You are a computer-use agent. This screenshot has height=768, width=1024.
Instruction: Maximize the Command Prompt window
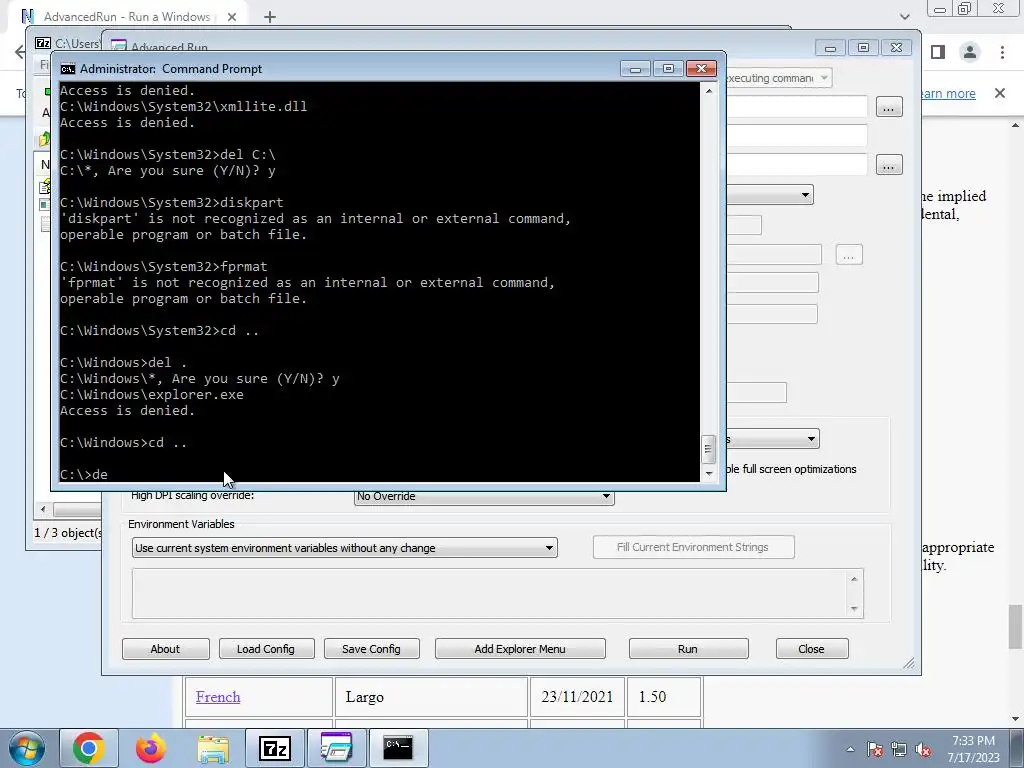[668, 69]
